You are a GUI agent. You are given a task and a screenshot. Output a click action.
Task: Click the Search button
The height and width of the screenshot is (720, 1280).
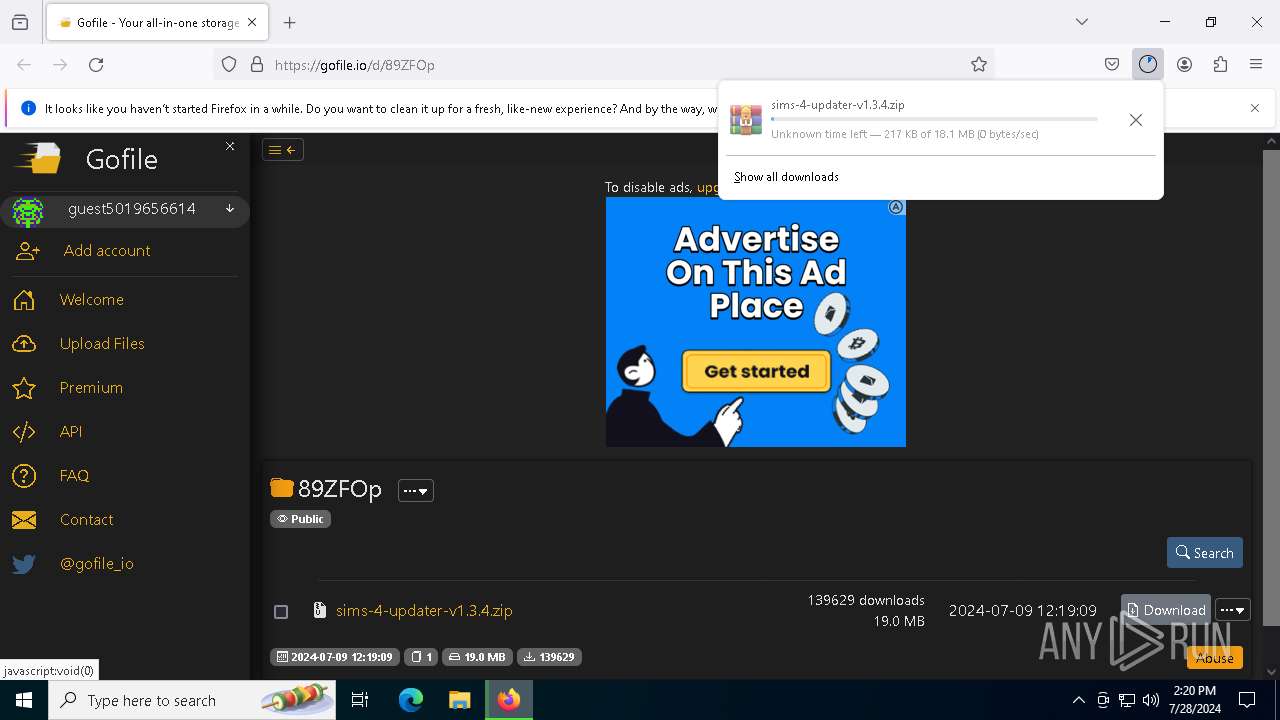pos(1204,553)
